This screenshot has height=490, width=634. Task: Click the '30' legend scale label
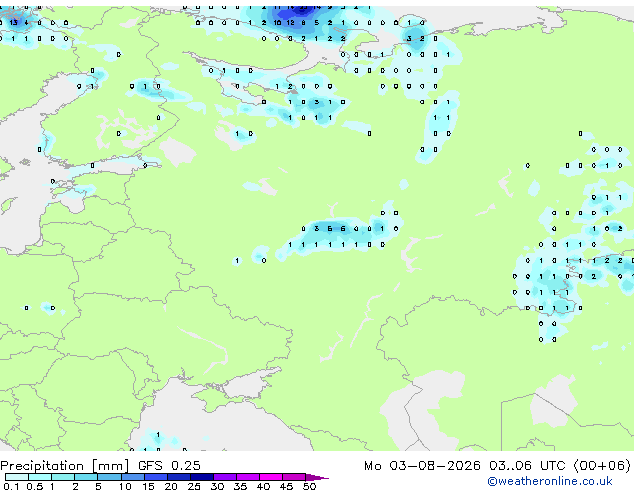tap(217, 486)
